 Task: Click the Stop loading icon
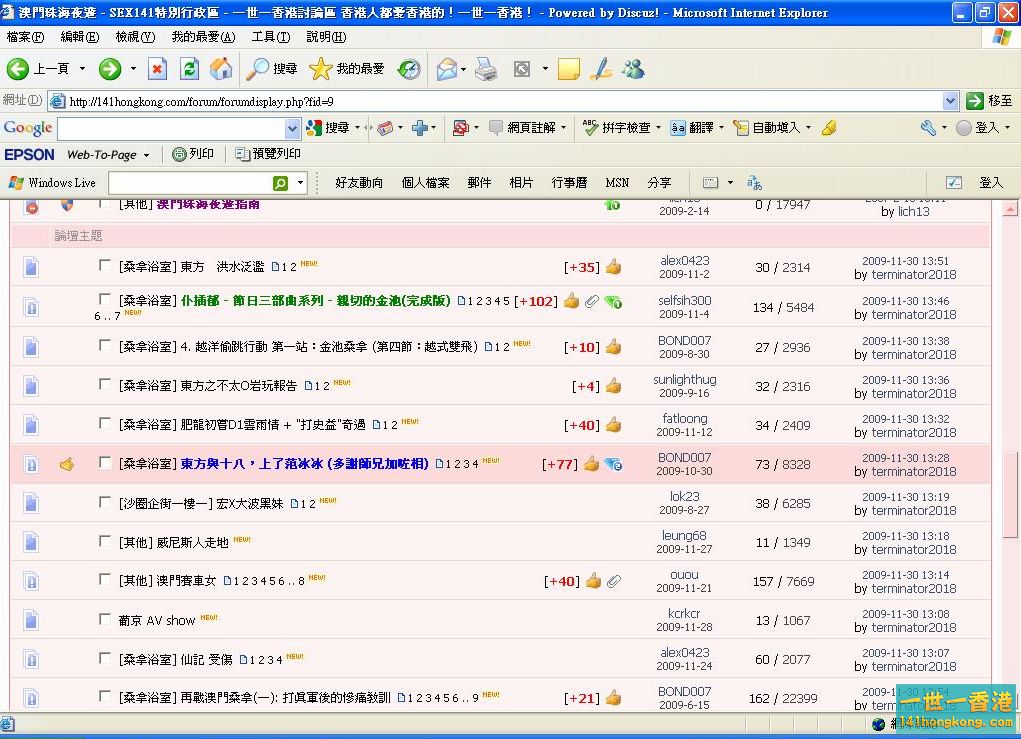coord(157,69)
